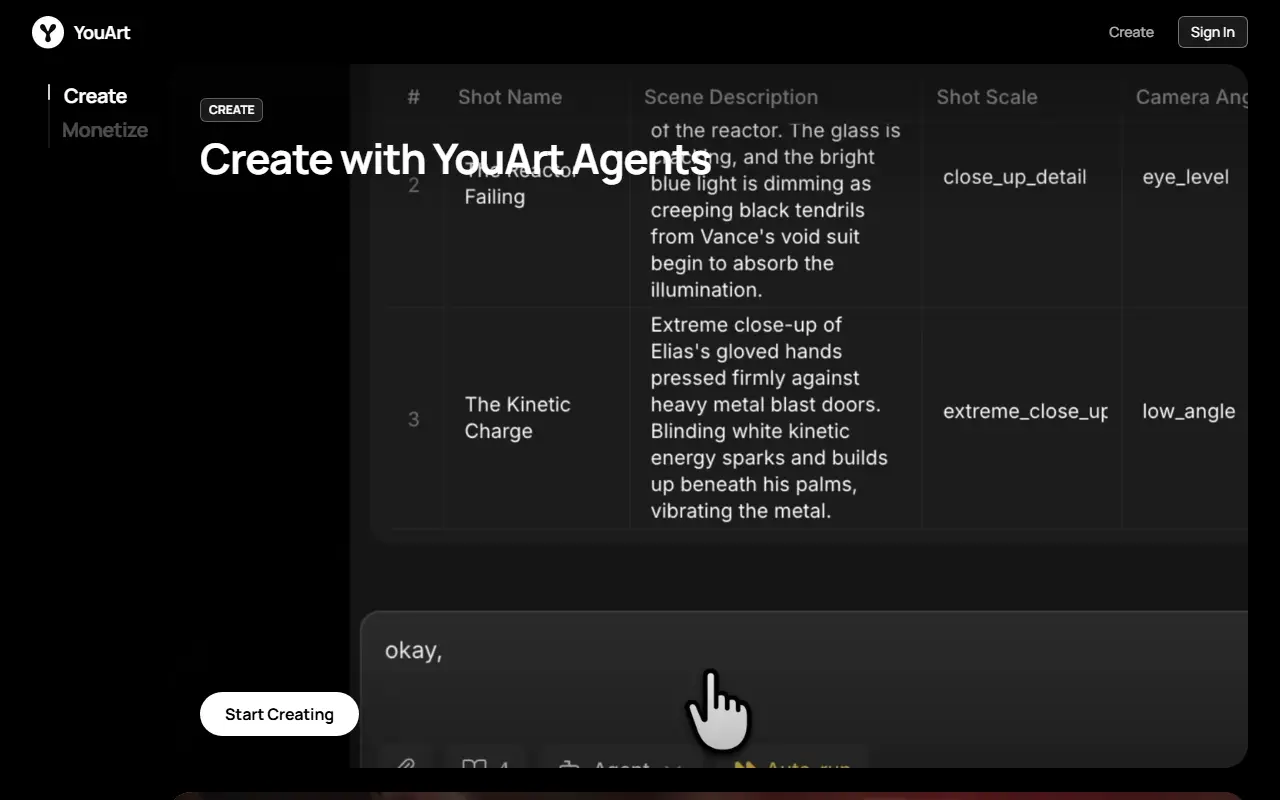Click the Start Creating button
1280x800 pixels.
pos(279,714)
